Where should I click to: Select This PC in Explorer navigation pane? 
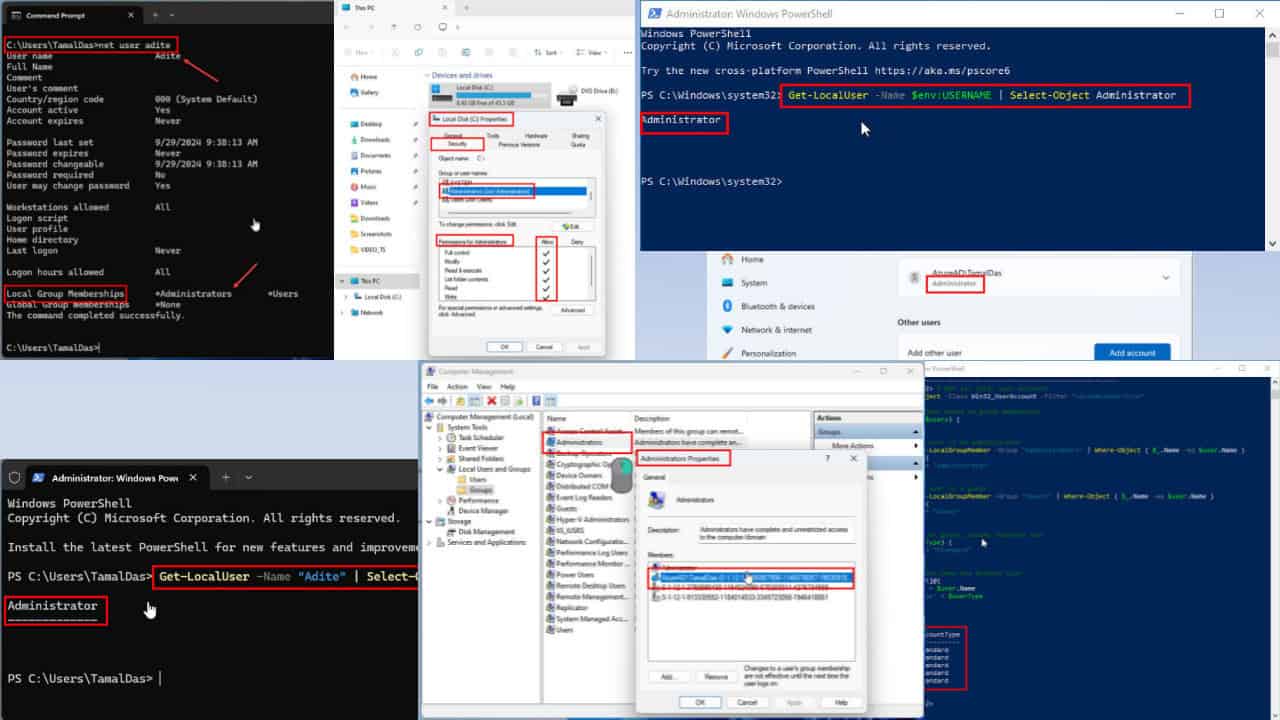point(380,281)
